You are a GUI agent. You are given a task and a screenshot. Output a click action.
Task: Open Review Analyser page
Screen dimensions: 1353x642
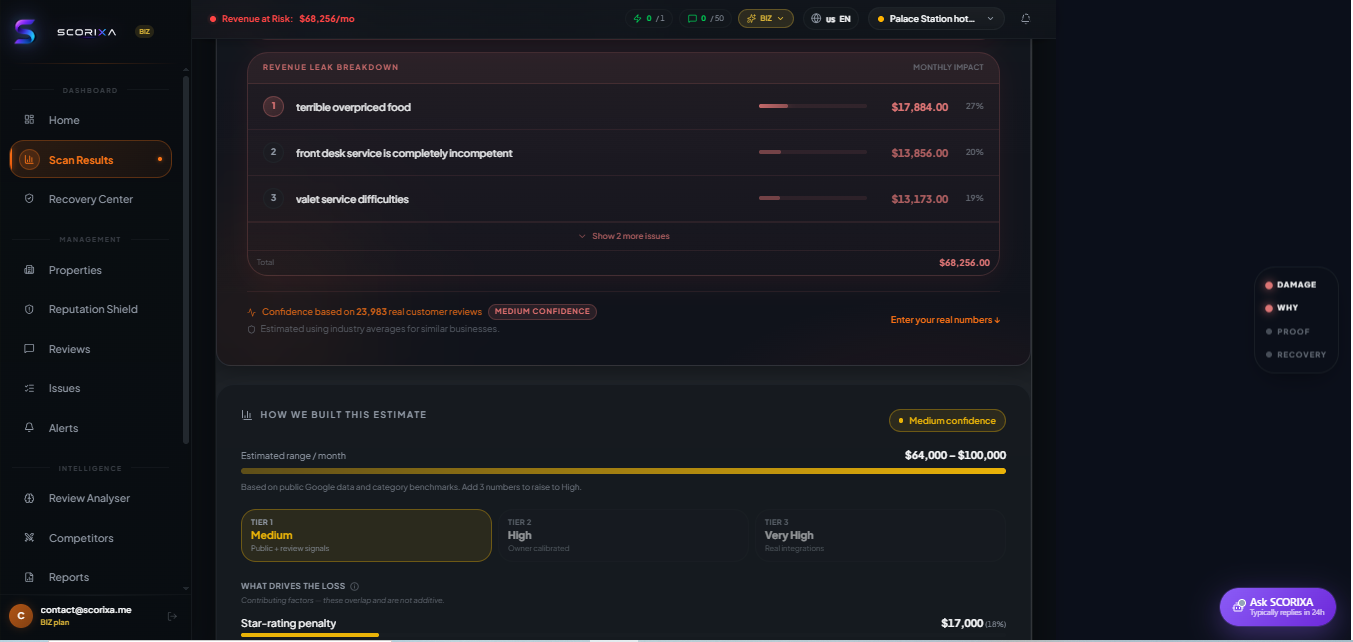point(91,498)
